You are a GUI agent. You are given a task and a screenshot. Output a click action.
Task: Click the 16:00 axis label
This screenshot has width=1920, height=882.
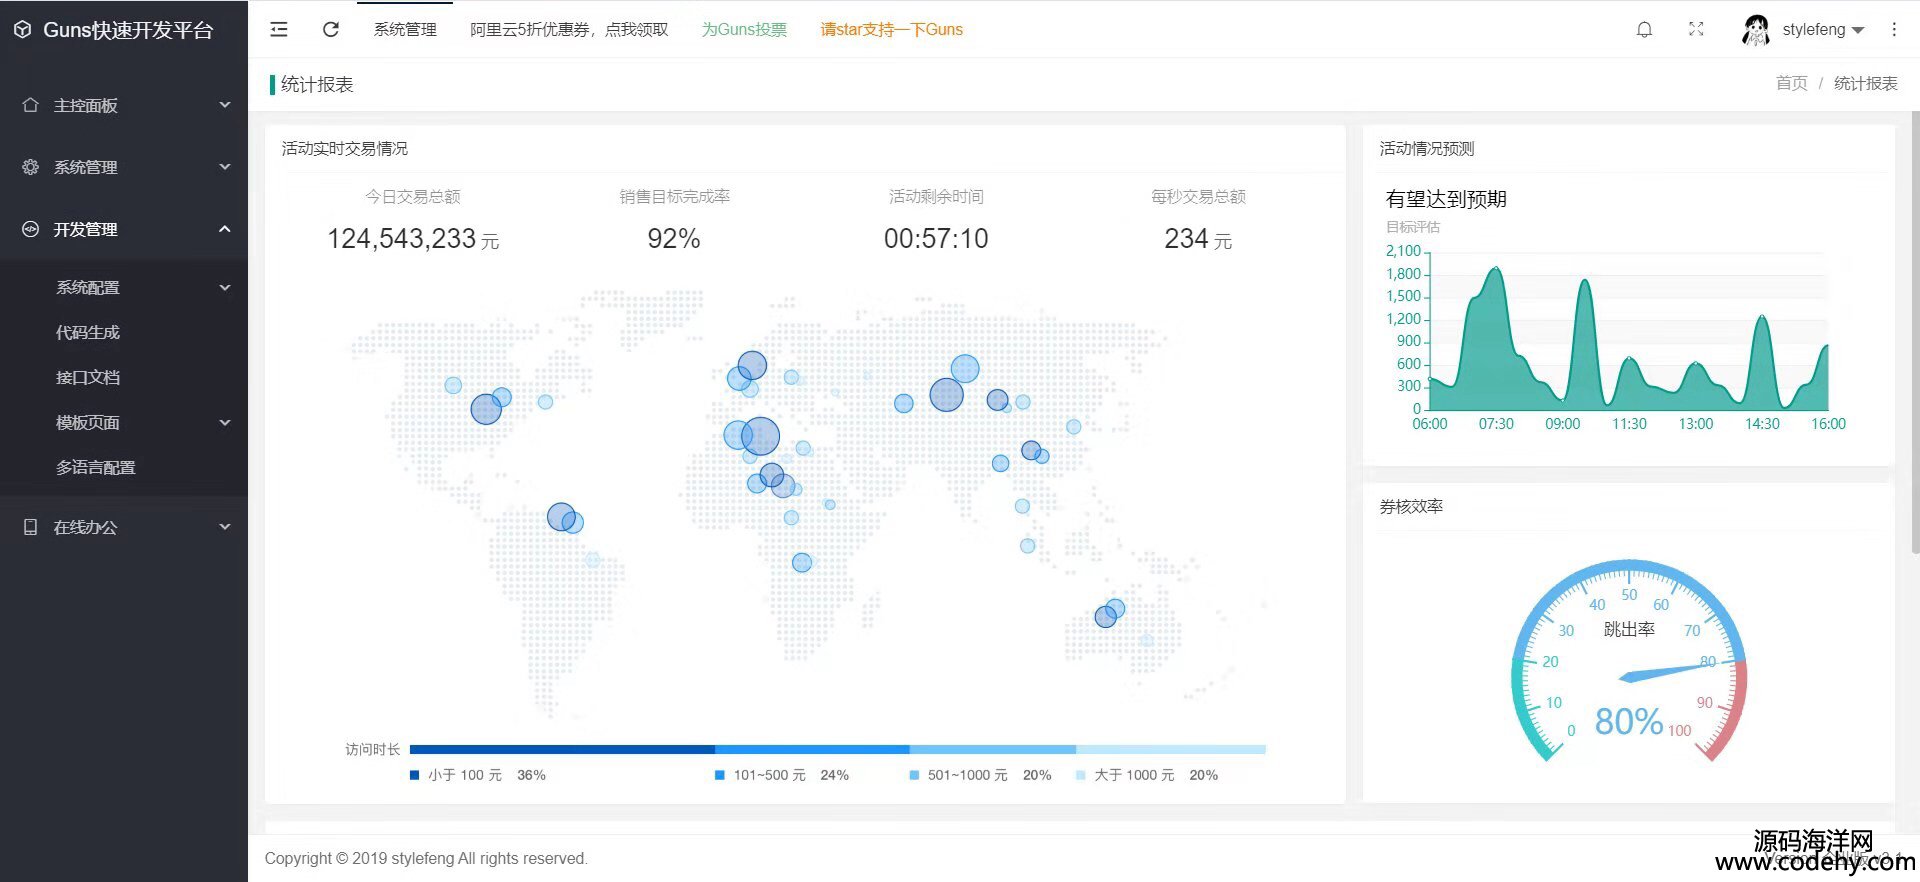[1828, 424]
